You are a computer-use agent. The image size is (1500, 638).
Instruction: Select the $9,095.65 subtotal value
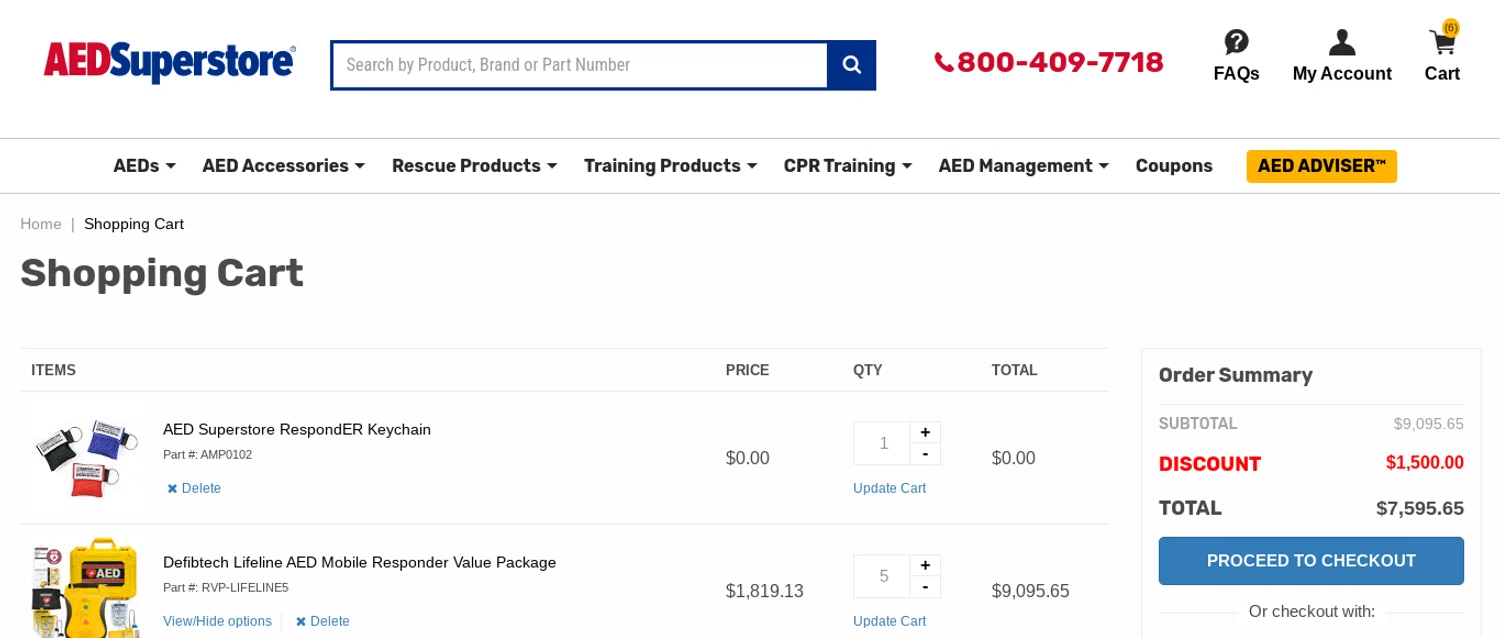[x=1429, y=424]
